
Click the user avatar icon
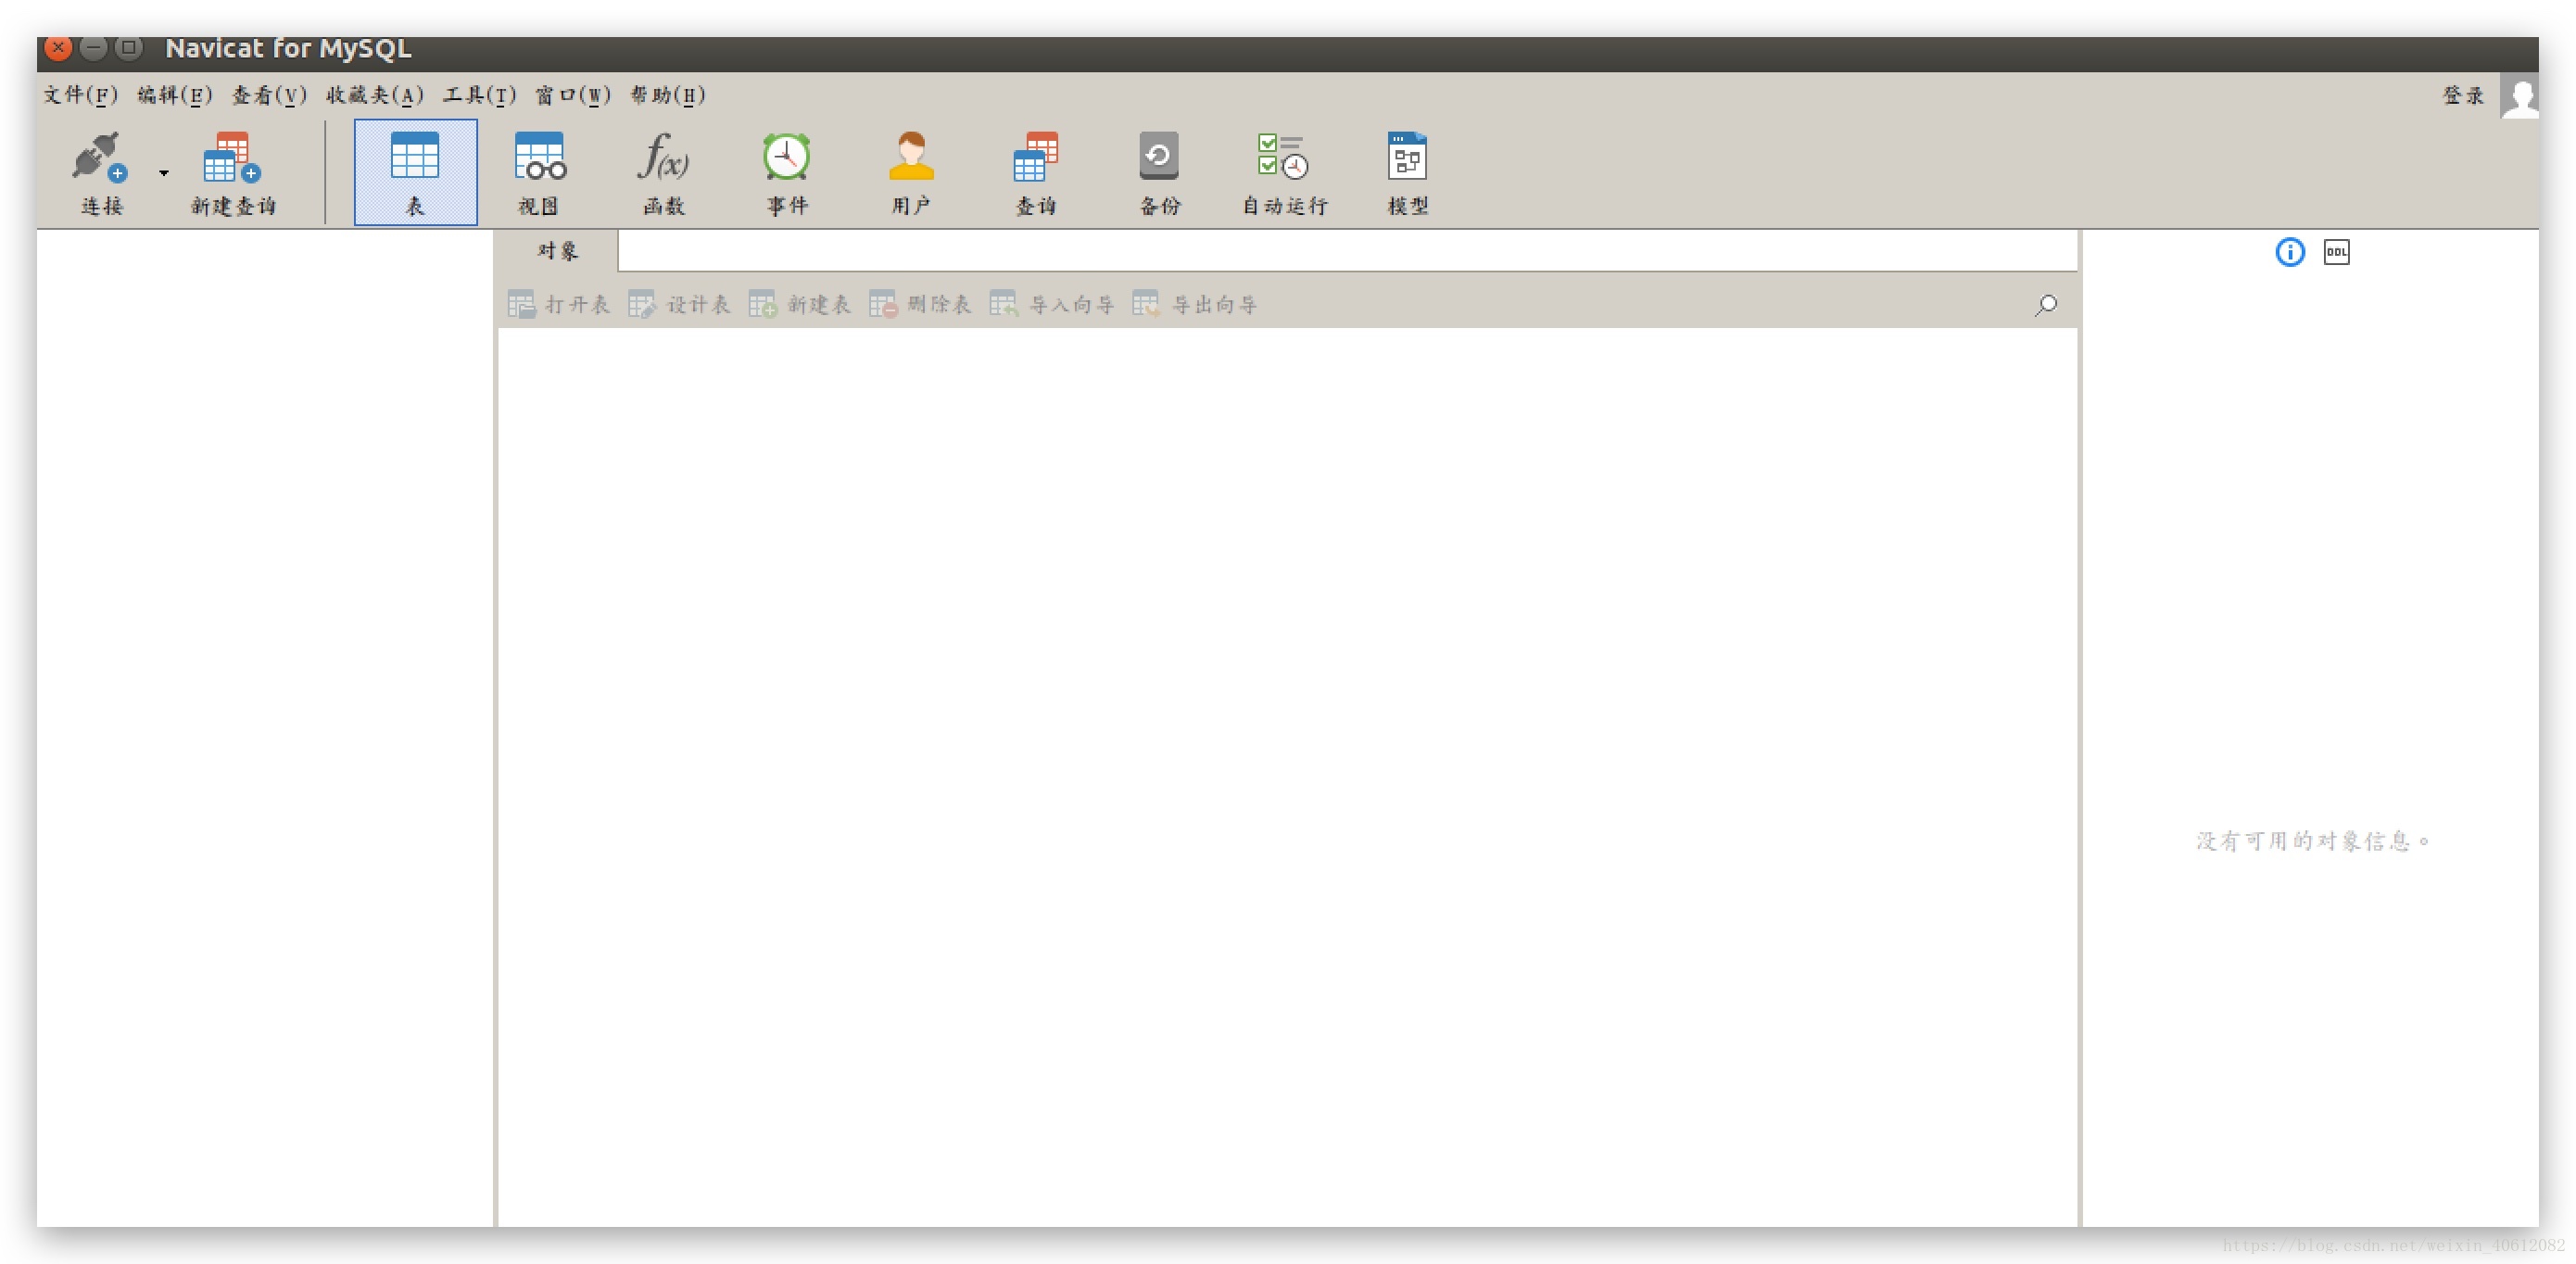click(2520, 96)
